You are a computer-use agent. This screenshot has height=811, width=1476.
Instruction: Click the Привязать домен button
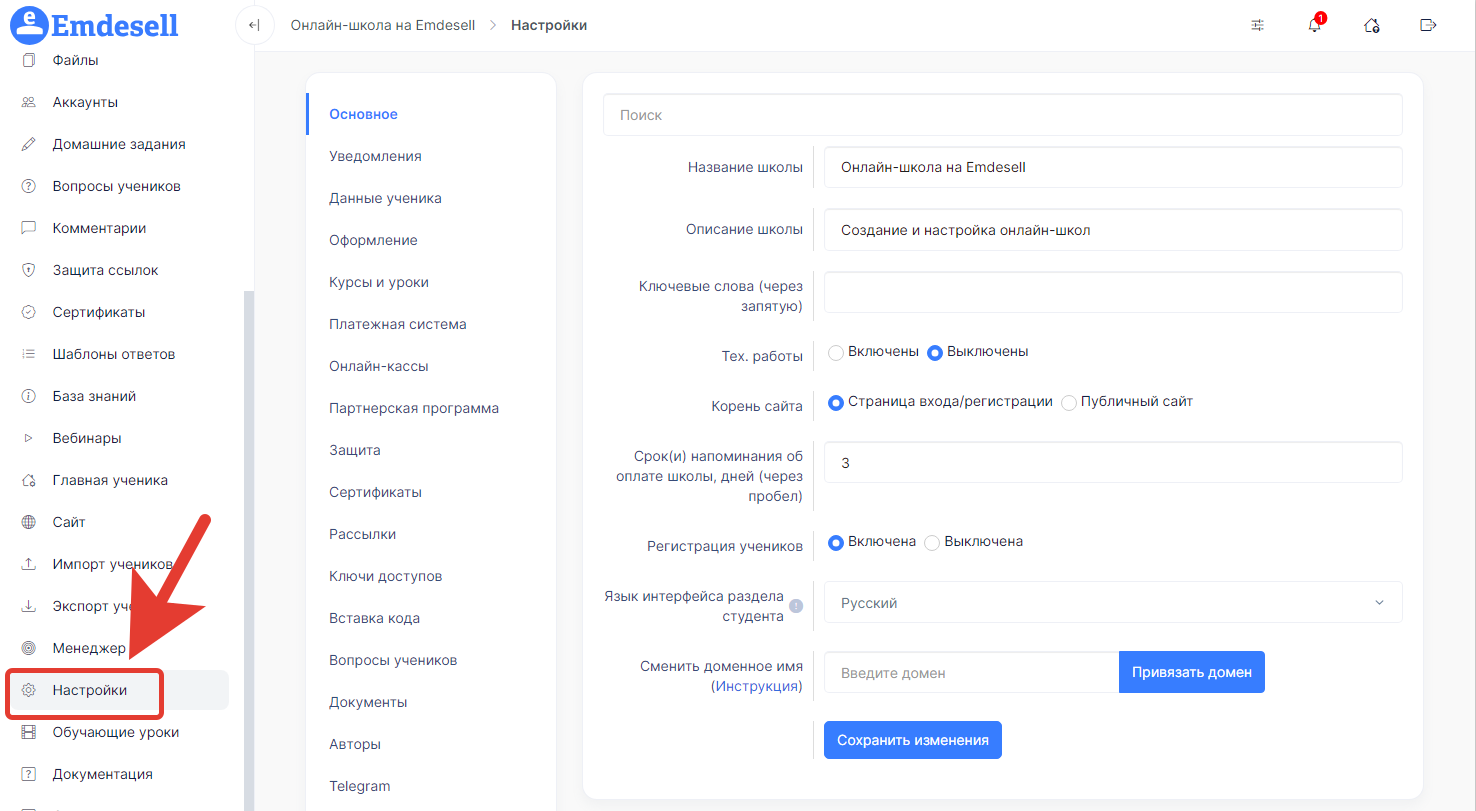coord(1191,672)
